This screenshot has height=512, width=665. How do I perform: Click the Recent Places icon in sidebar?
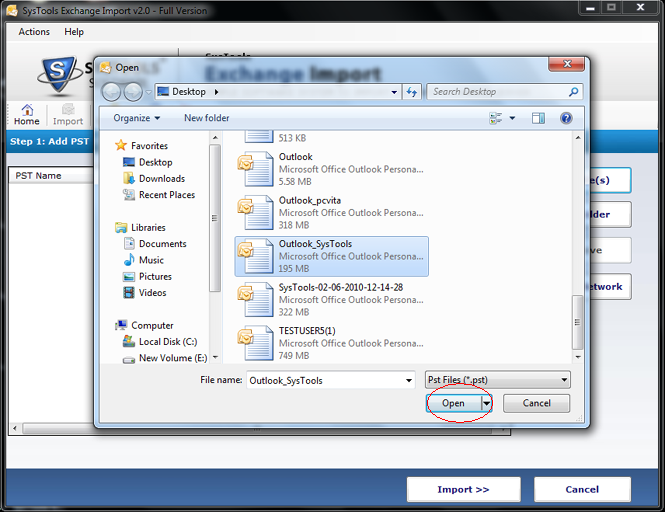[x=129, y=195]
